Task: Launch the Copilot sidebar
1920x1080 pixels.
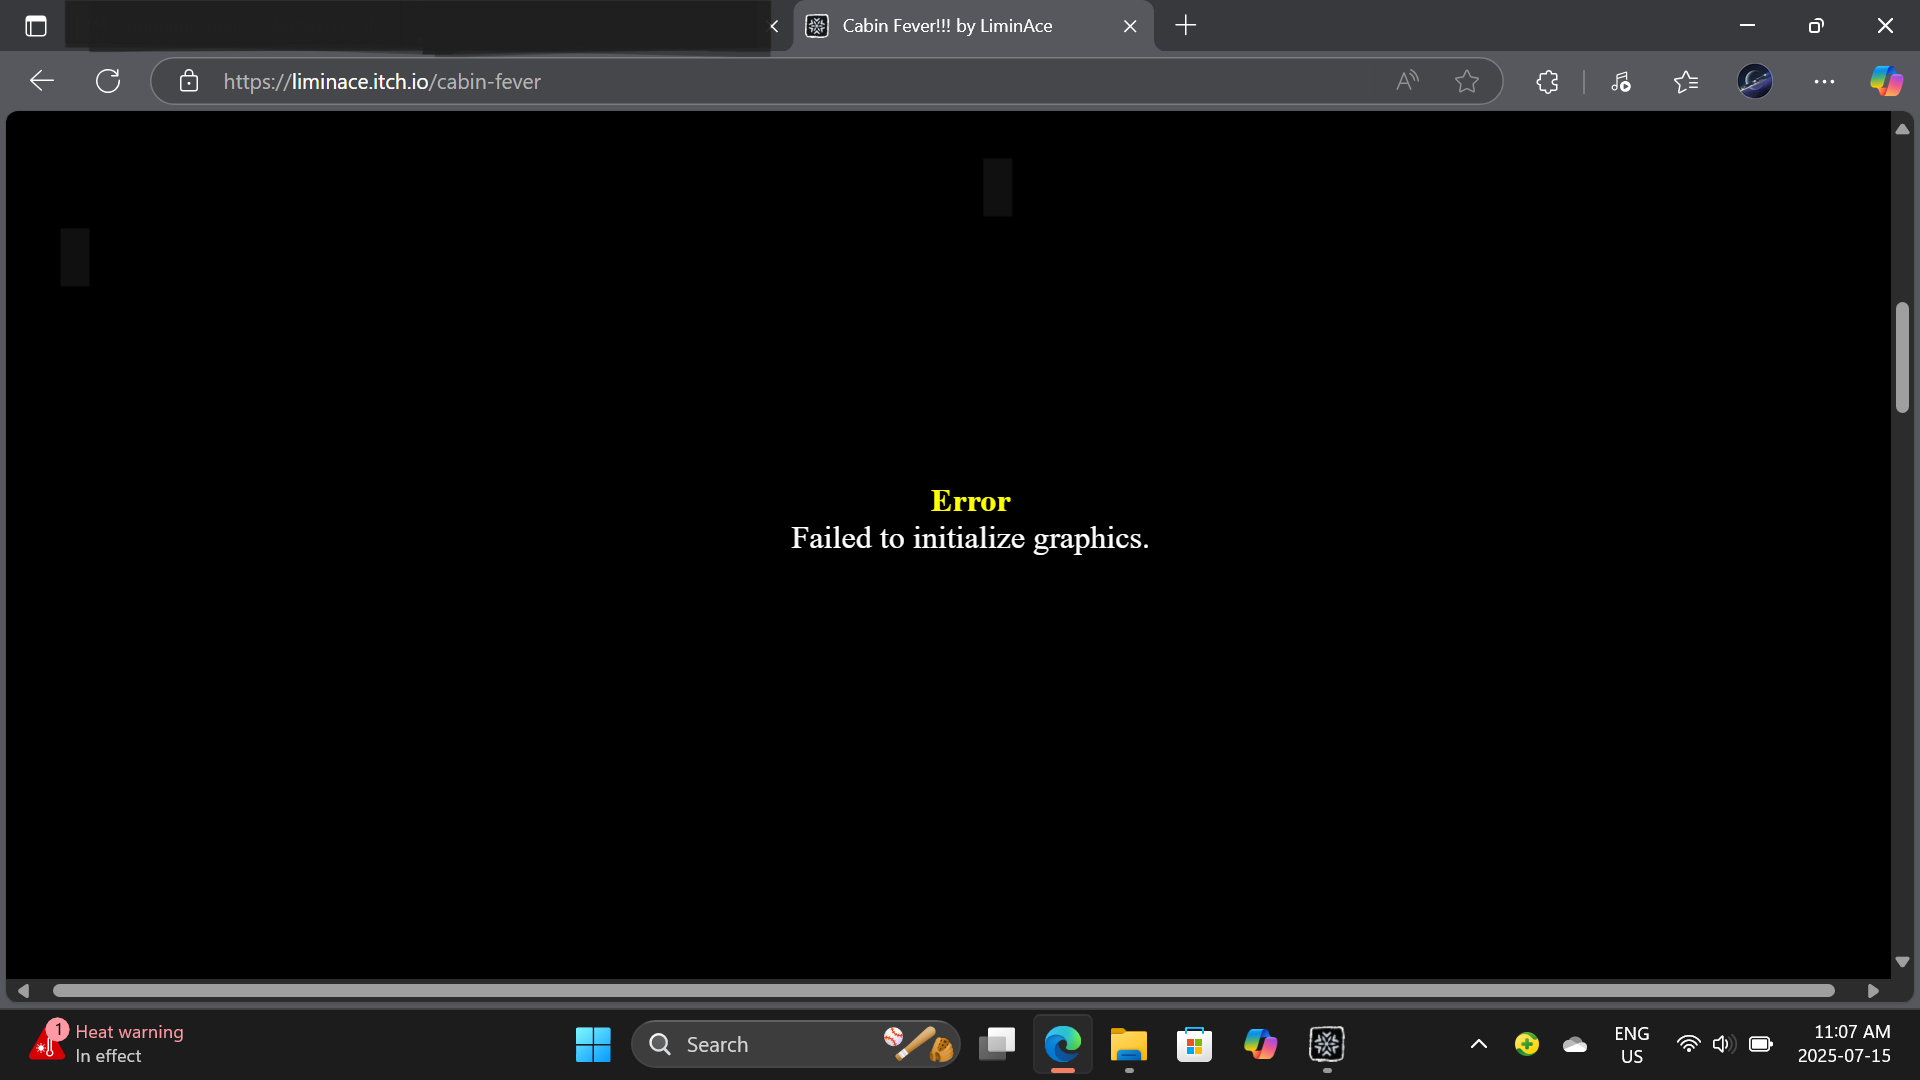Action: [1887, 81]
